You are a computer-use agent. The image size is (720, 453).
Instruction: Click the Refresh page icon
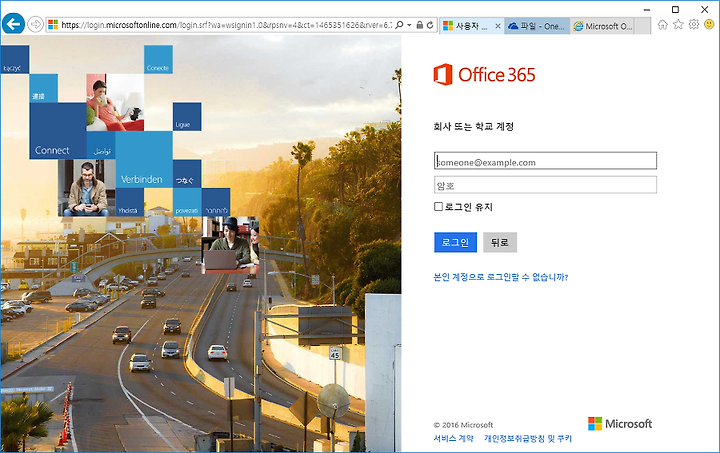point(430,25)
